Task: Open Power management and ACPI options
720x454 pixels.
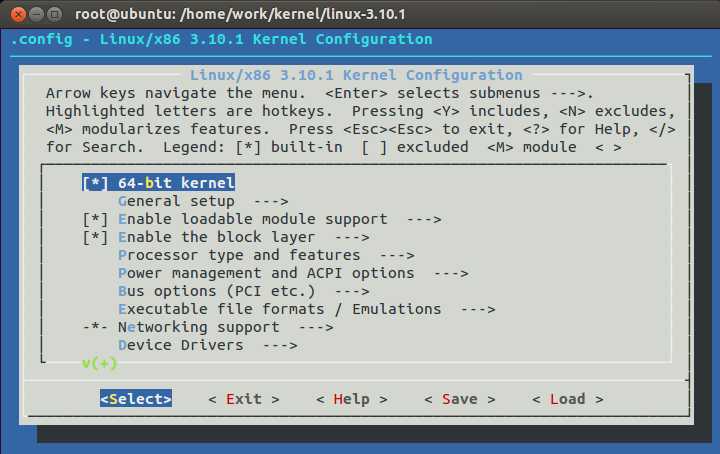Action: 293,273
